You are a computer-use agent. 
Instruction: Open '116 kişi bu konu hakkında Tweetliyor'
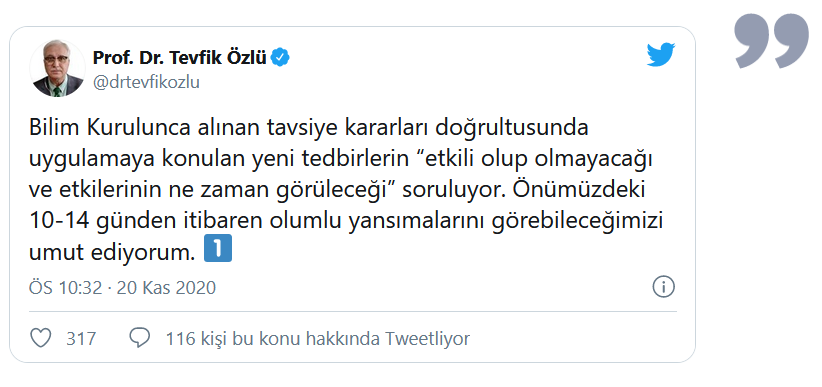pyautogui.click(x=318, y=339)
